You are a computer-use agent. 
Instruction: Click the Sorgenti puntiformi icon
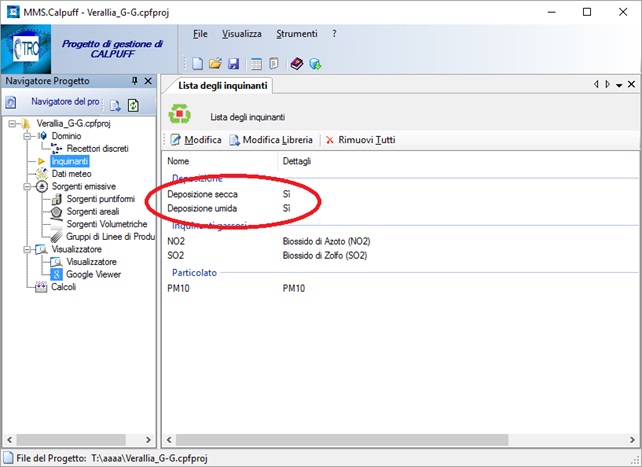[x=57, y=199]
